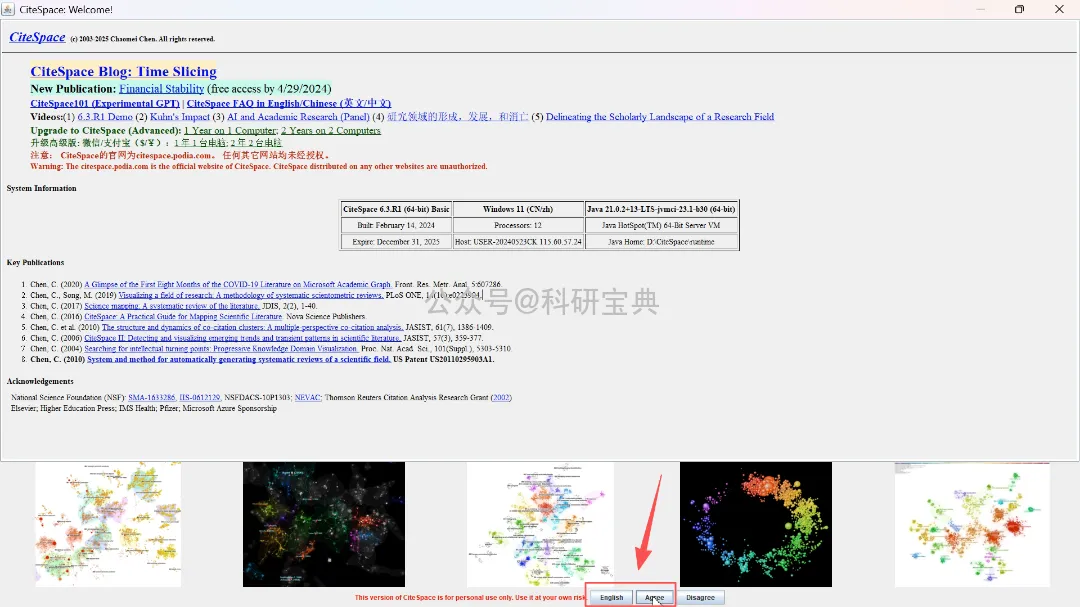This screenshot has height=607, width=1080.
Task: Click the 'Expire: December 31, 2025' cell
Action: tap(396, 242)
